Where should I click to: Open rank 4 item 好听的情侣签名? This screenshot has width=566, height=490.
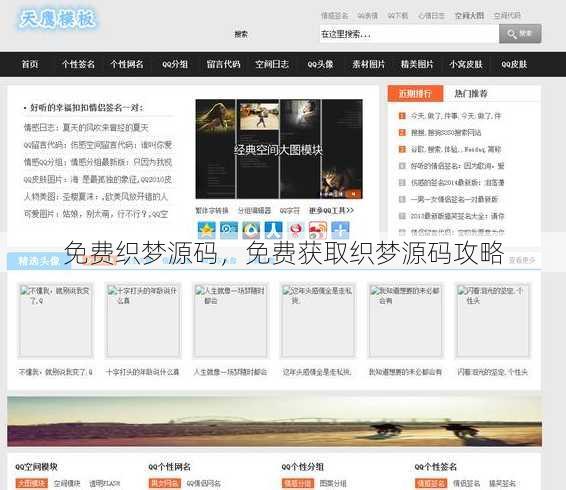pos(457,166)
